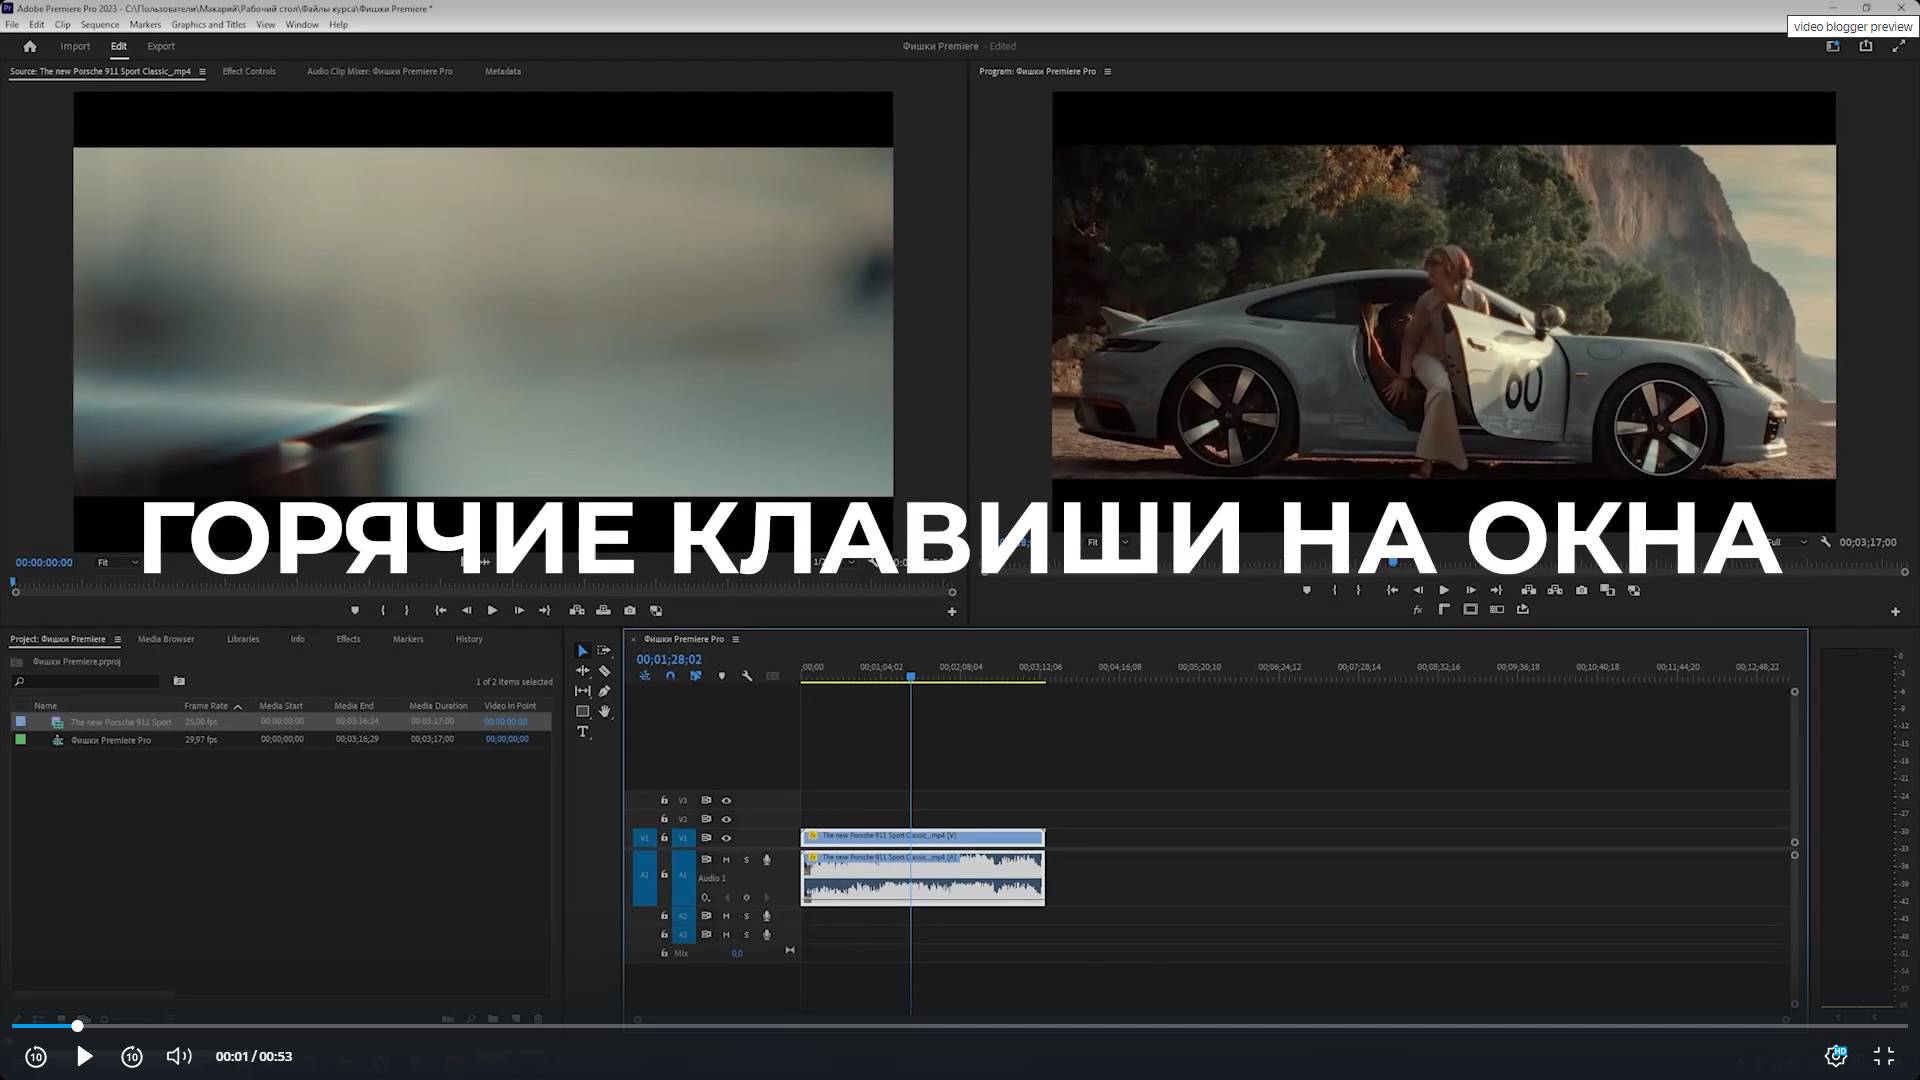The image size is (1920, 1080).
Task: Select the Pen tool in tools panel
Action: (x=604, y=691)
